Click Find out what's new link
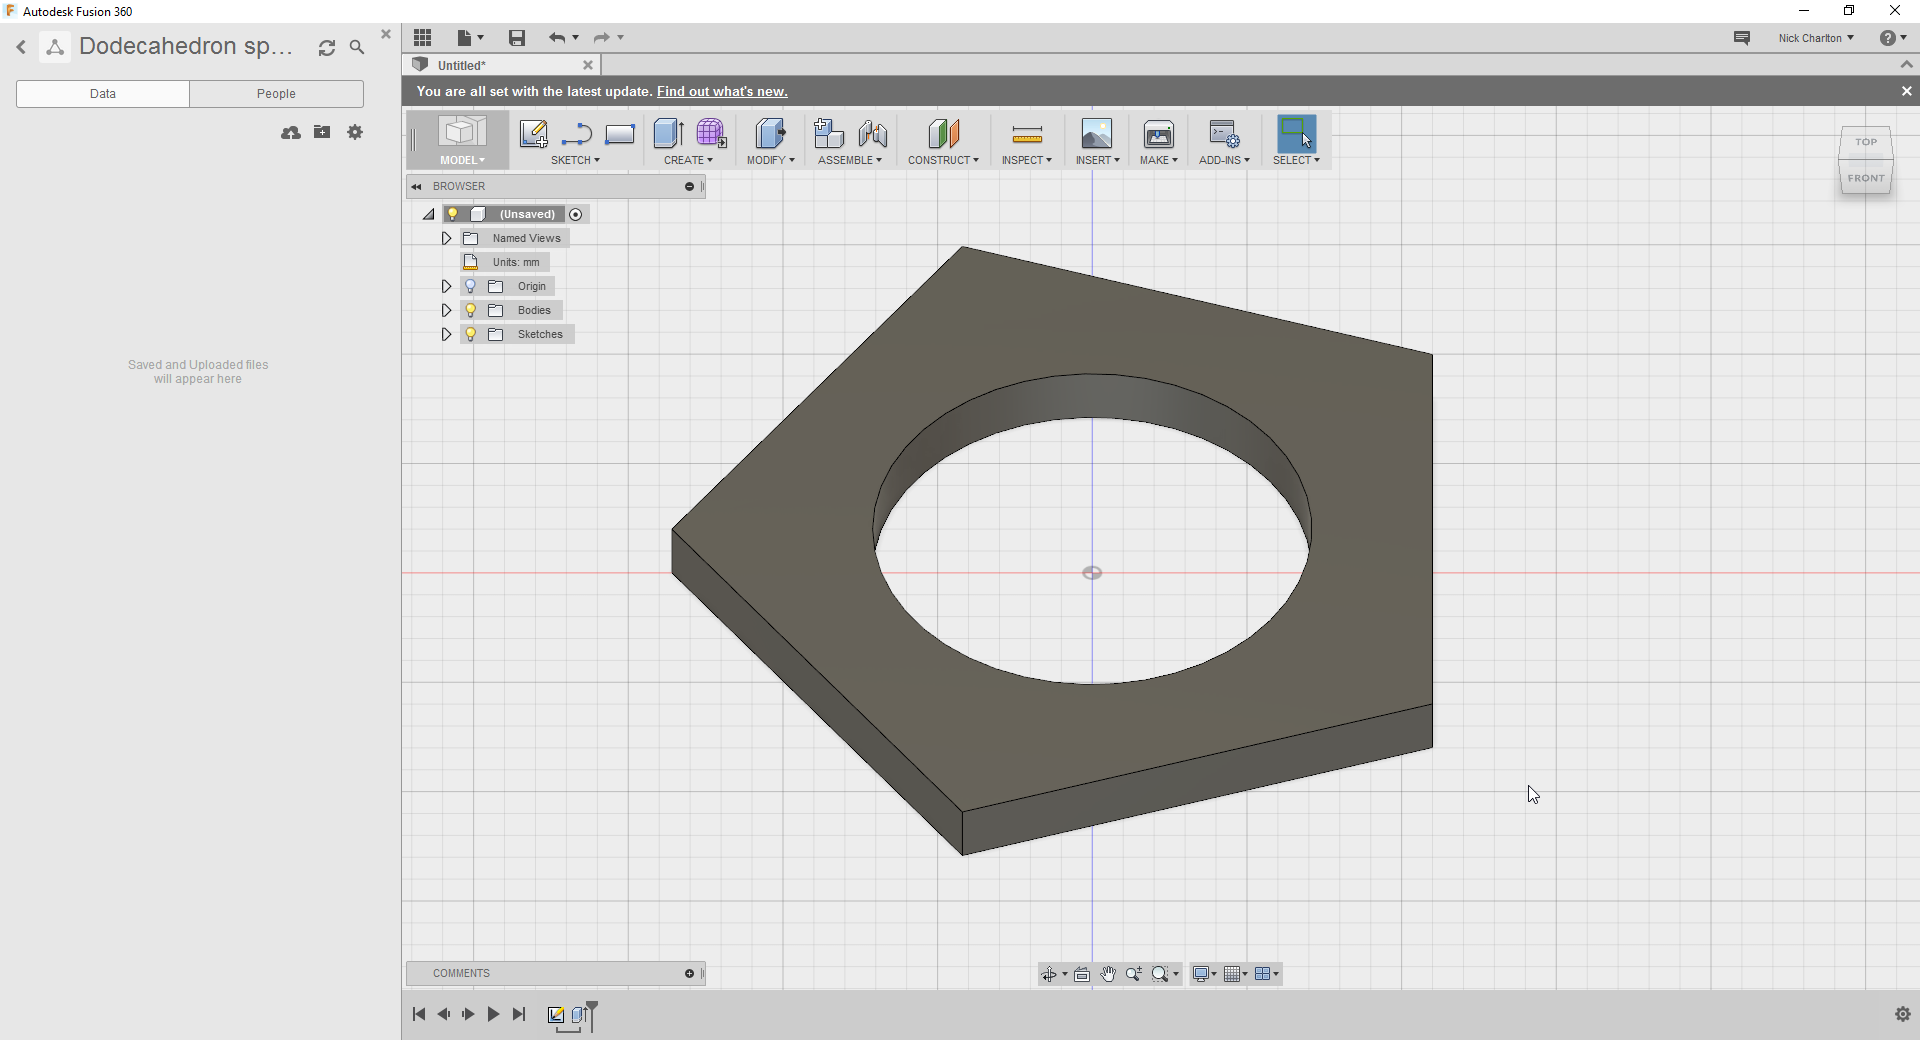Screen dimensions: 1920x1040 tap(722, 91)
